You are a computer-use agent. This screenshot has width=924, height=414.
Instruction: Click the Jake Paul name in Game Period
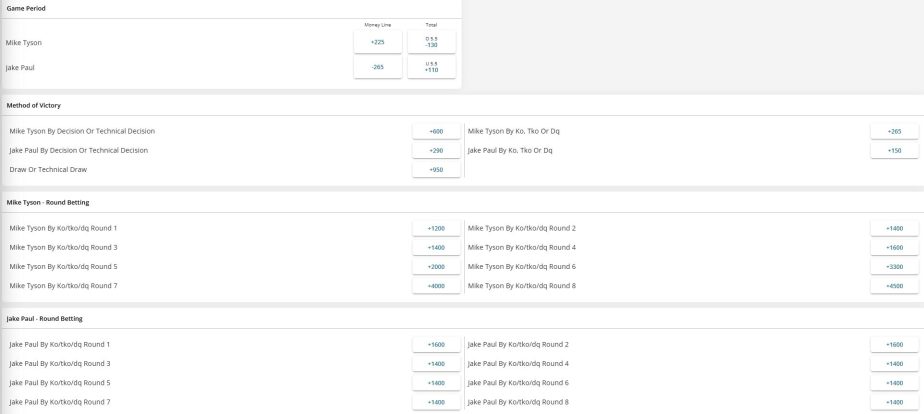point(20,68)
